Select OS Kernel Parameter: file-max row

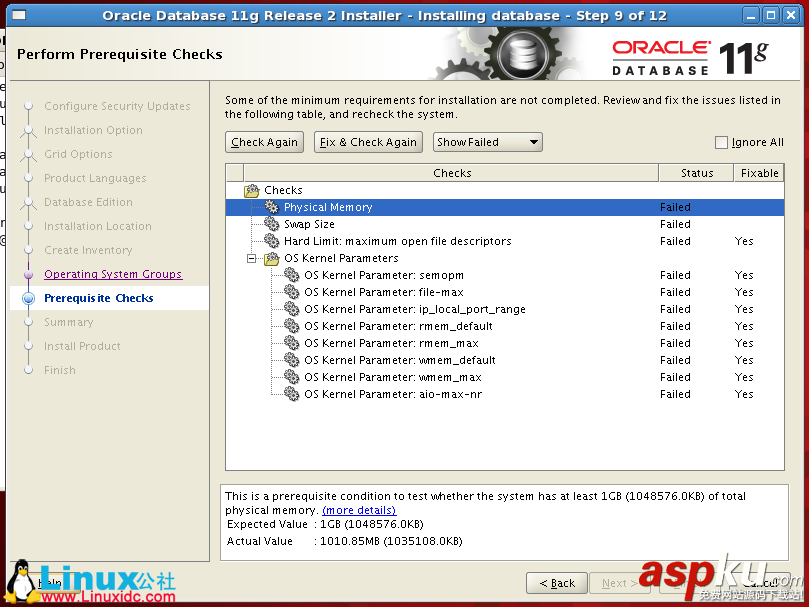point(505,292)
